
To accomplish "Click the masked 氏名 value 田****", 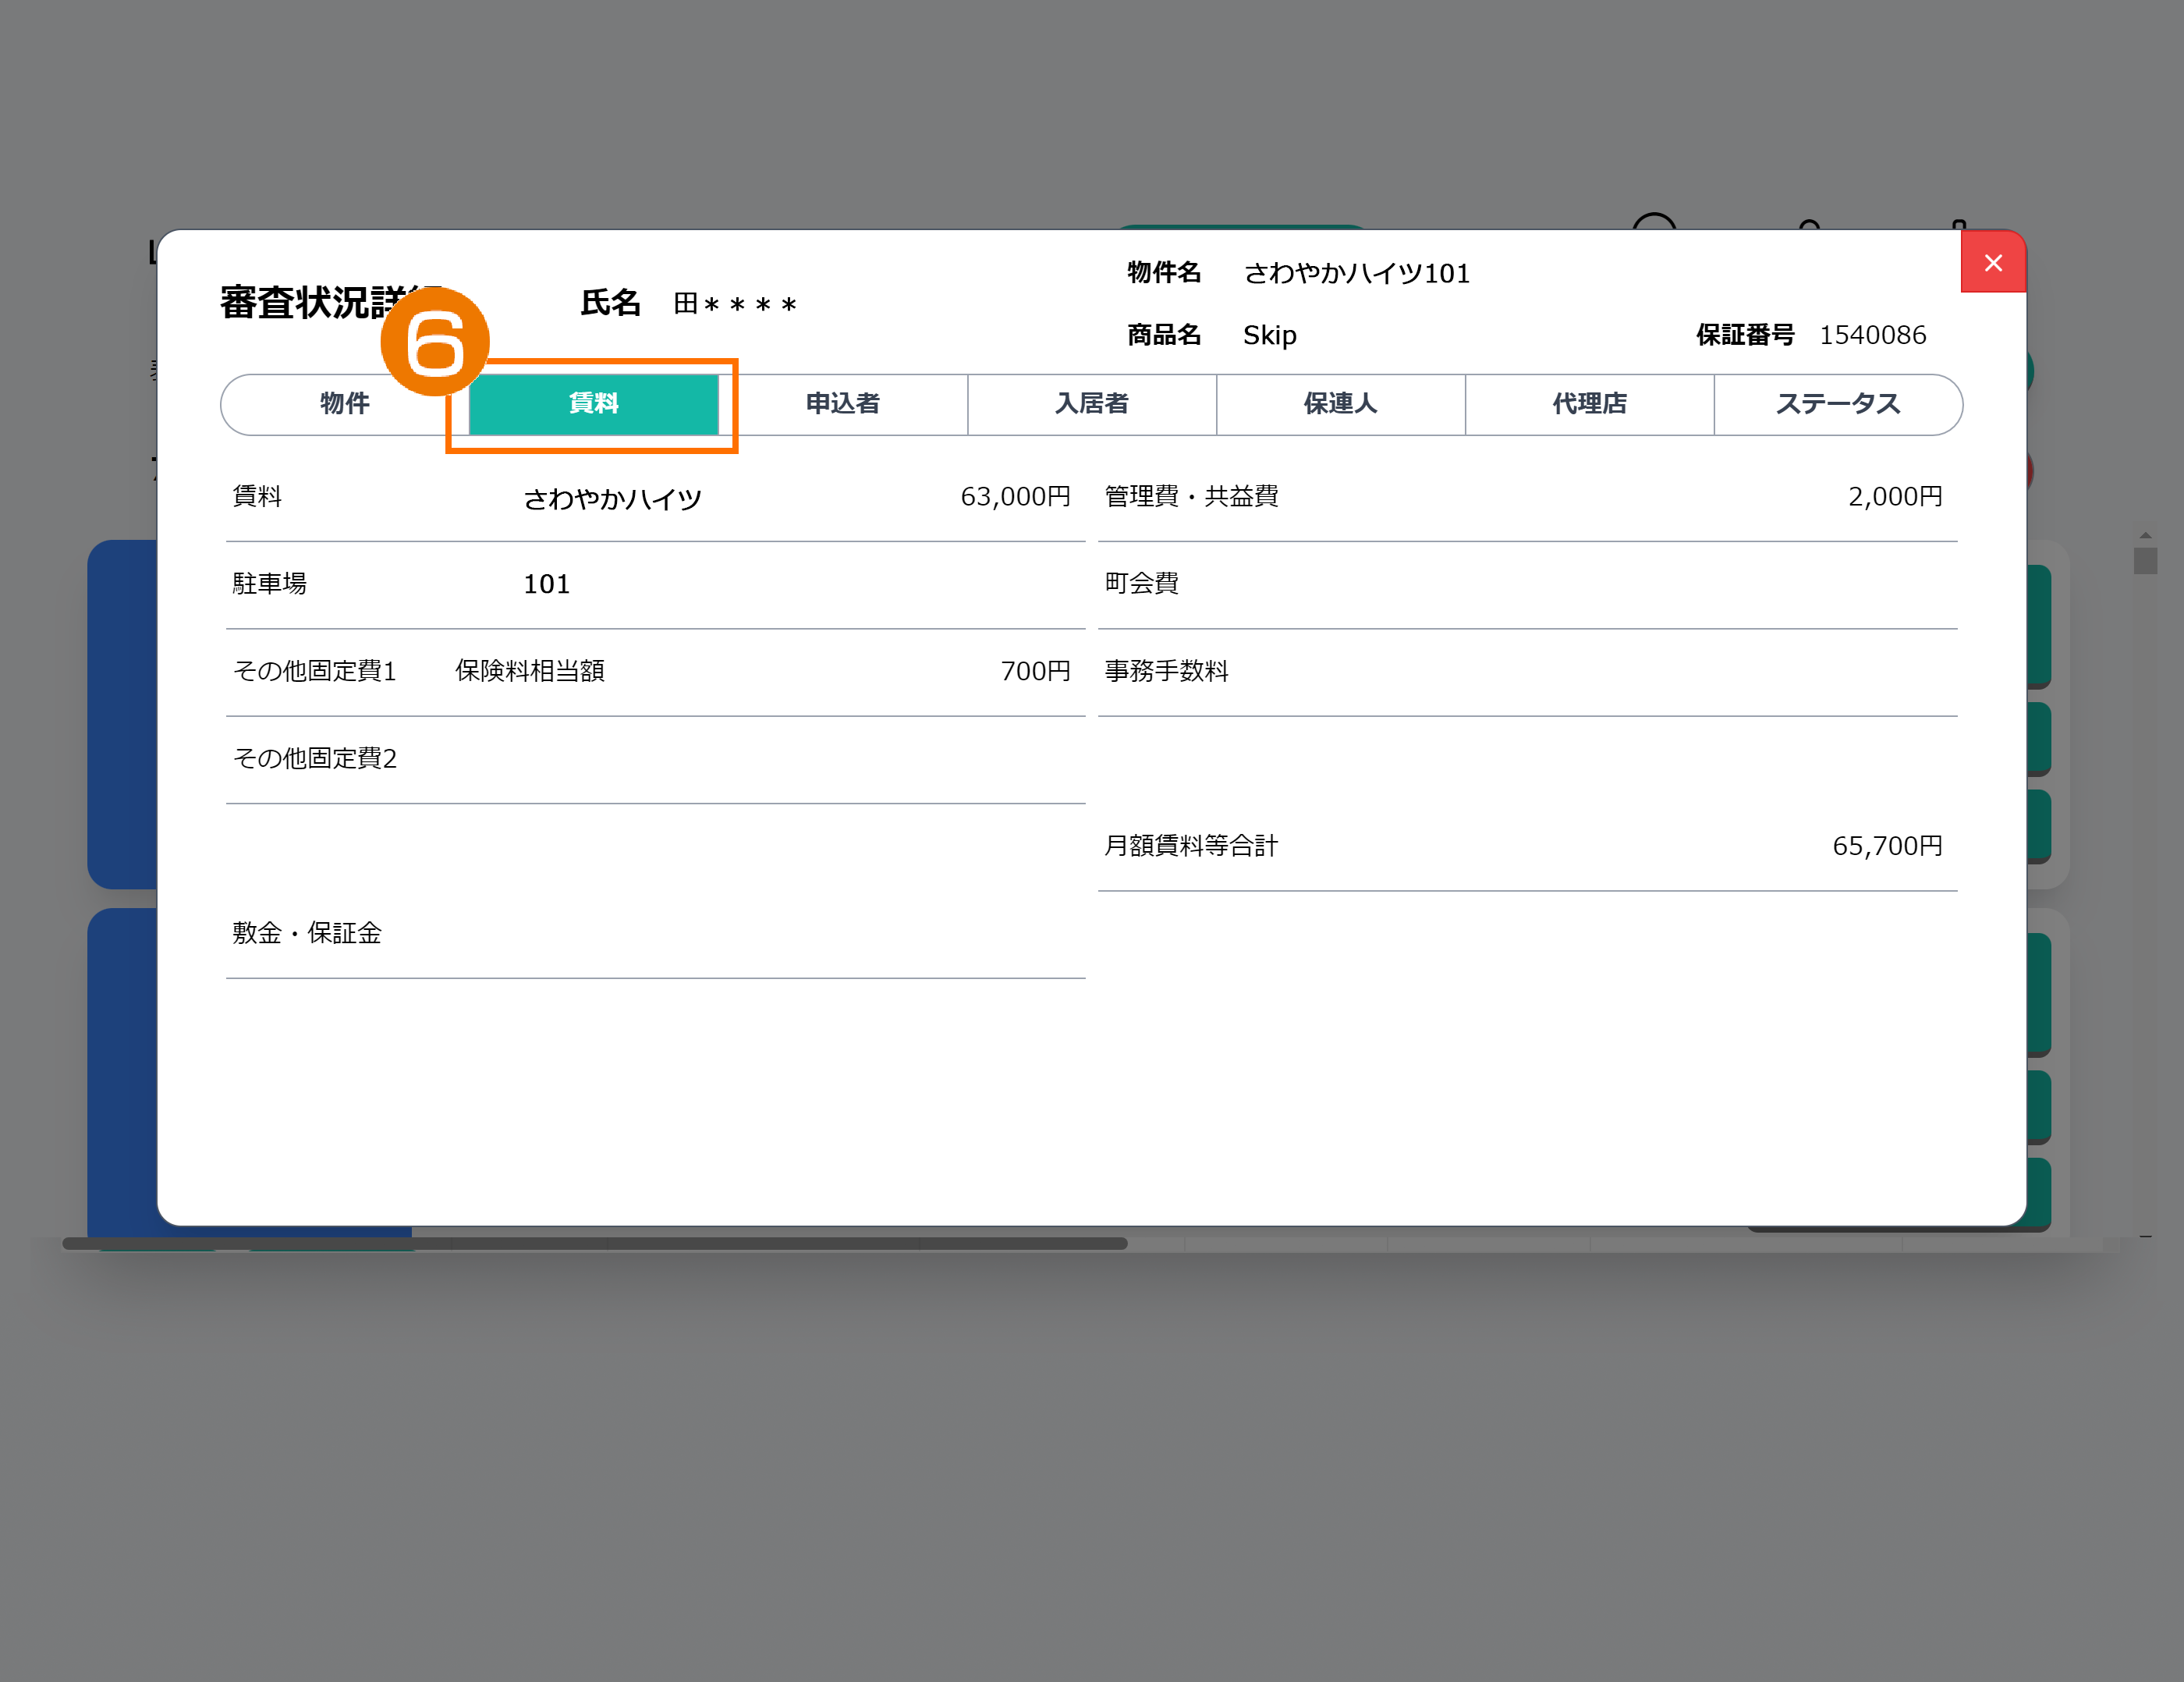I will (734, 304).
